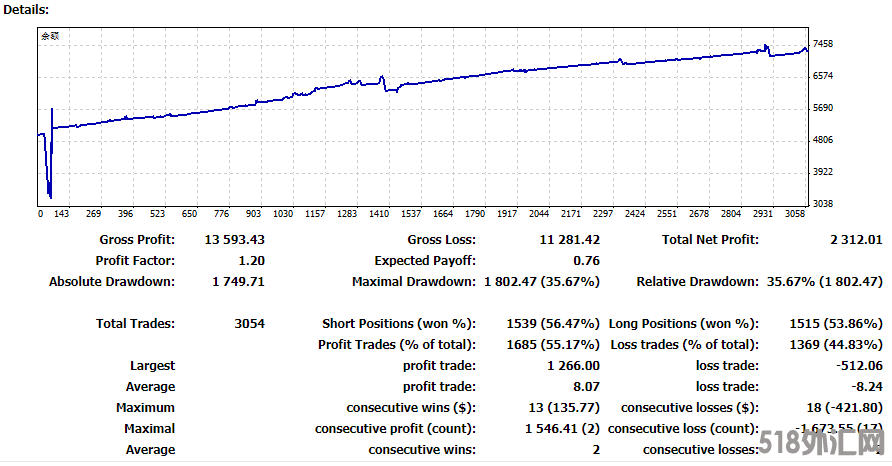The width and height of the screenshot is (892, 466).
Task: Select Absolute Drawdown value 1 749.71
Action: click(x=238, y=282)
